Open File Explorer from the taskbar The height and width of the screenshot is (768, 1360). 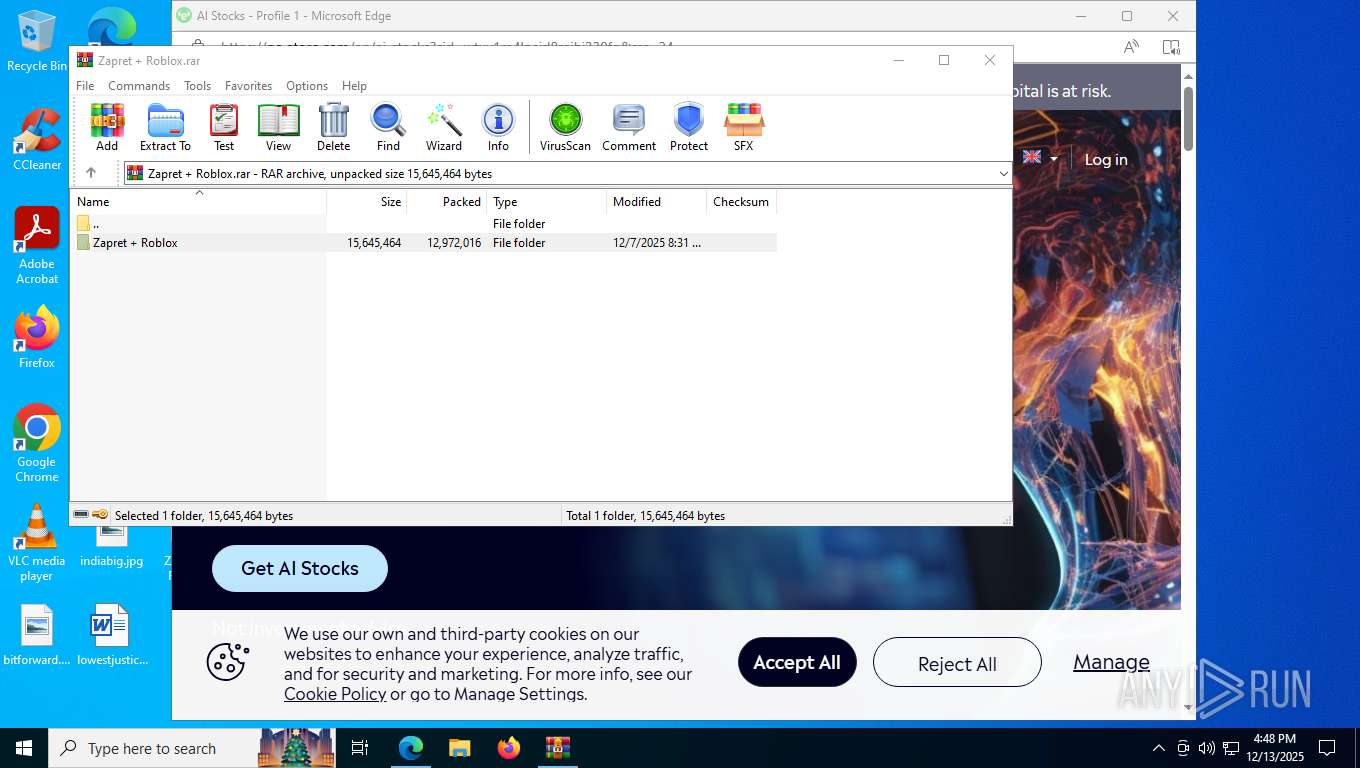pyautogui.click(x=460, y=748)
